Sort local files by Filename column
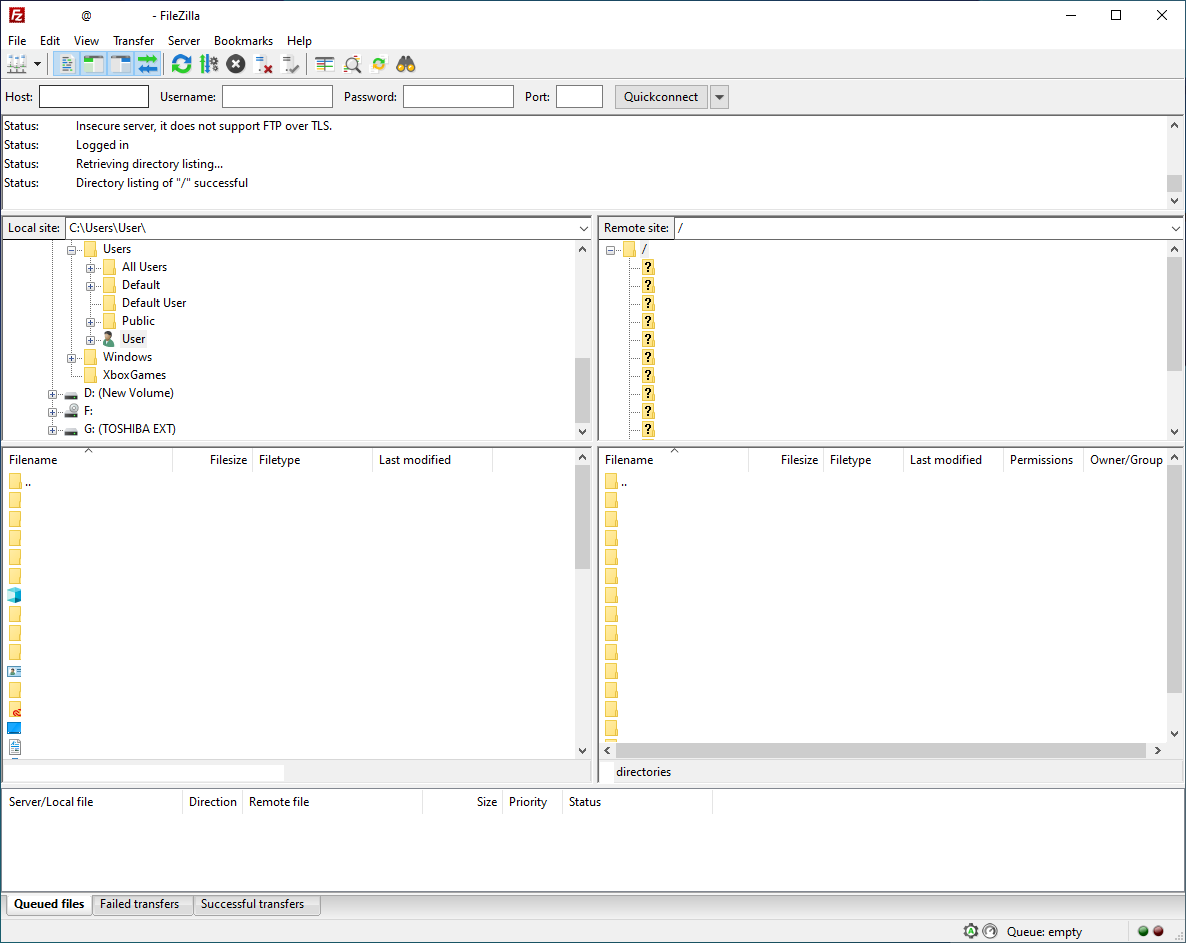The width and height of the screenshot is (1186, 943). point(88,460)
